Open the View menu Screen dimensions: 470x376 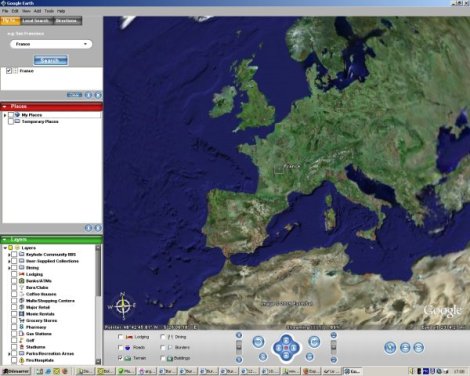point(26,11)
